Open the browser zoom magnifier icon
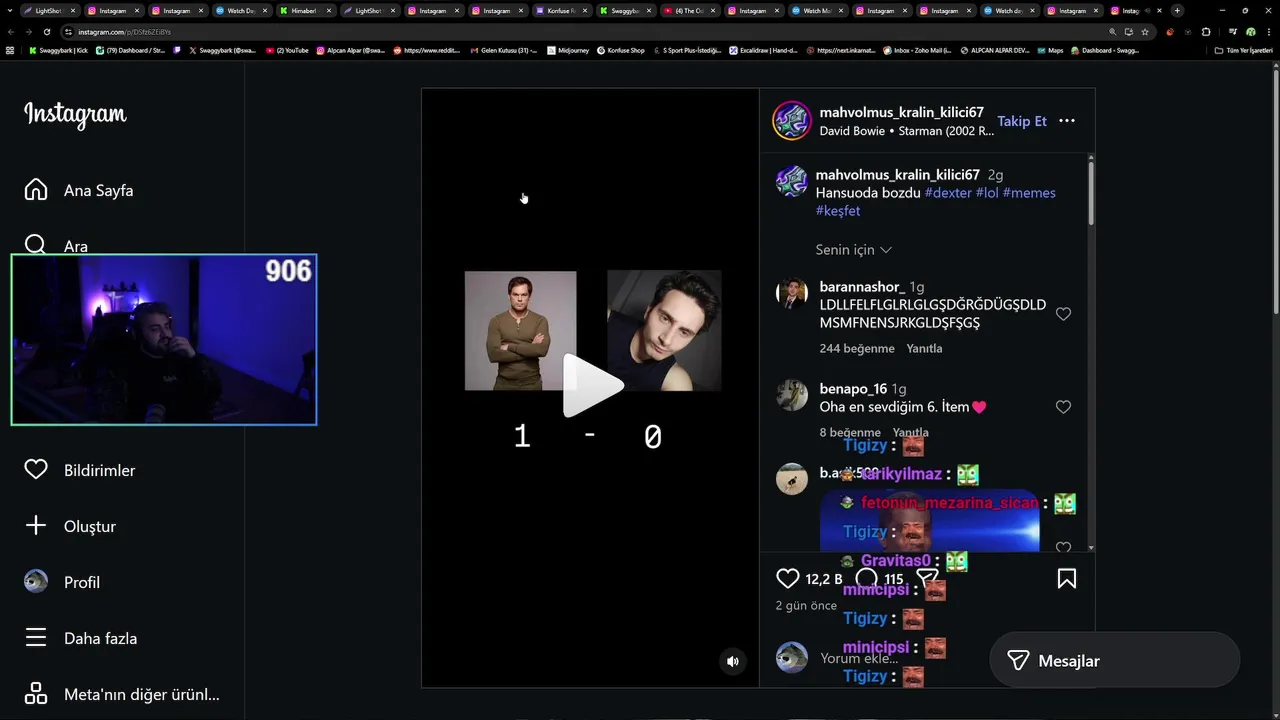The height and width of the screenshot is (720, 1280). point(1113,32)
